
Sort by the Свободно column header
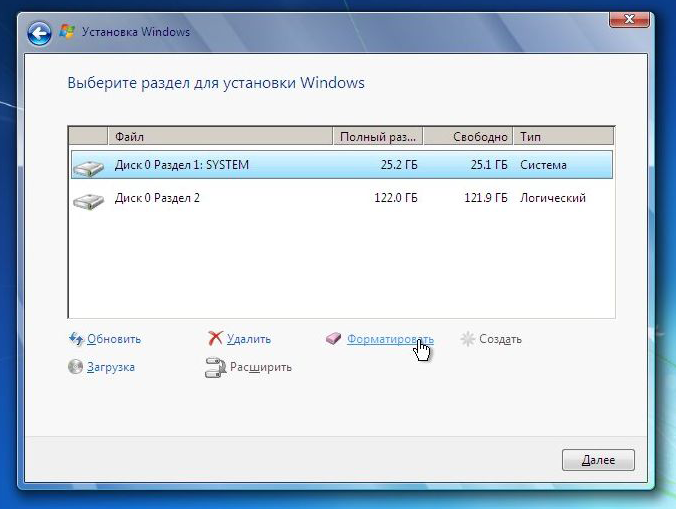pyautogui.click(x=468, y=137)
